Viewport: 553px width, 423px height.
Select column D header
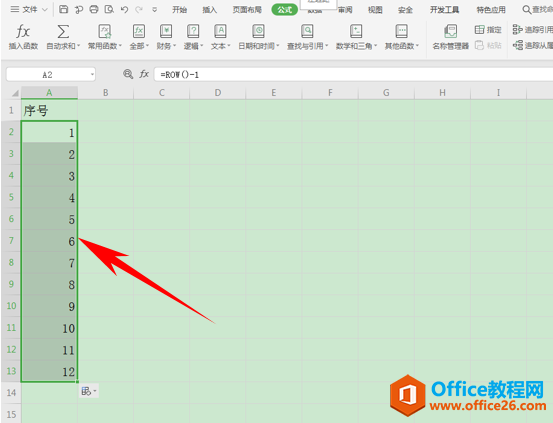click(218, 93)
